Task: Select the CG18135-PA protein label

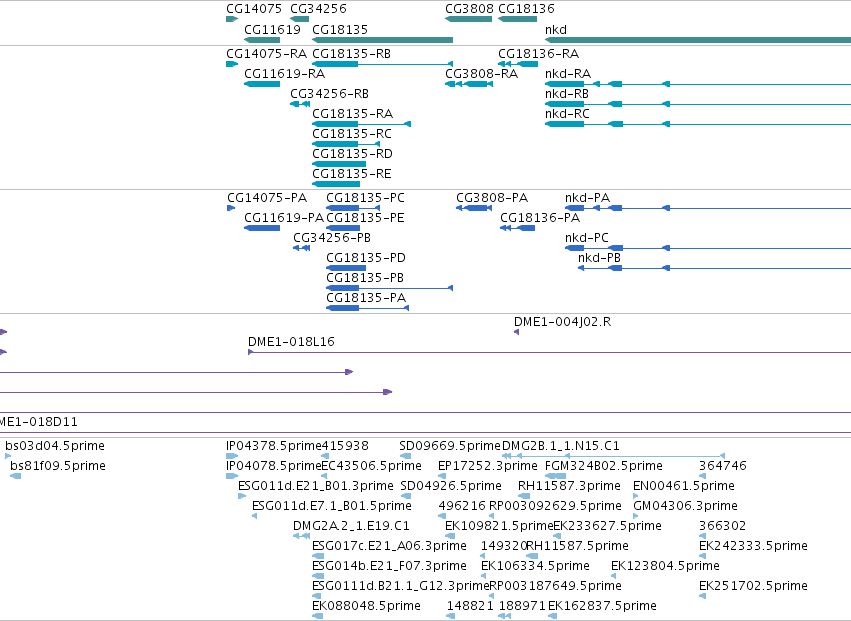Action: (x=366, y=299)
